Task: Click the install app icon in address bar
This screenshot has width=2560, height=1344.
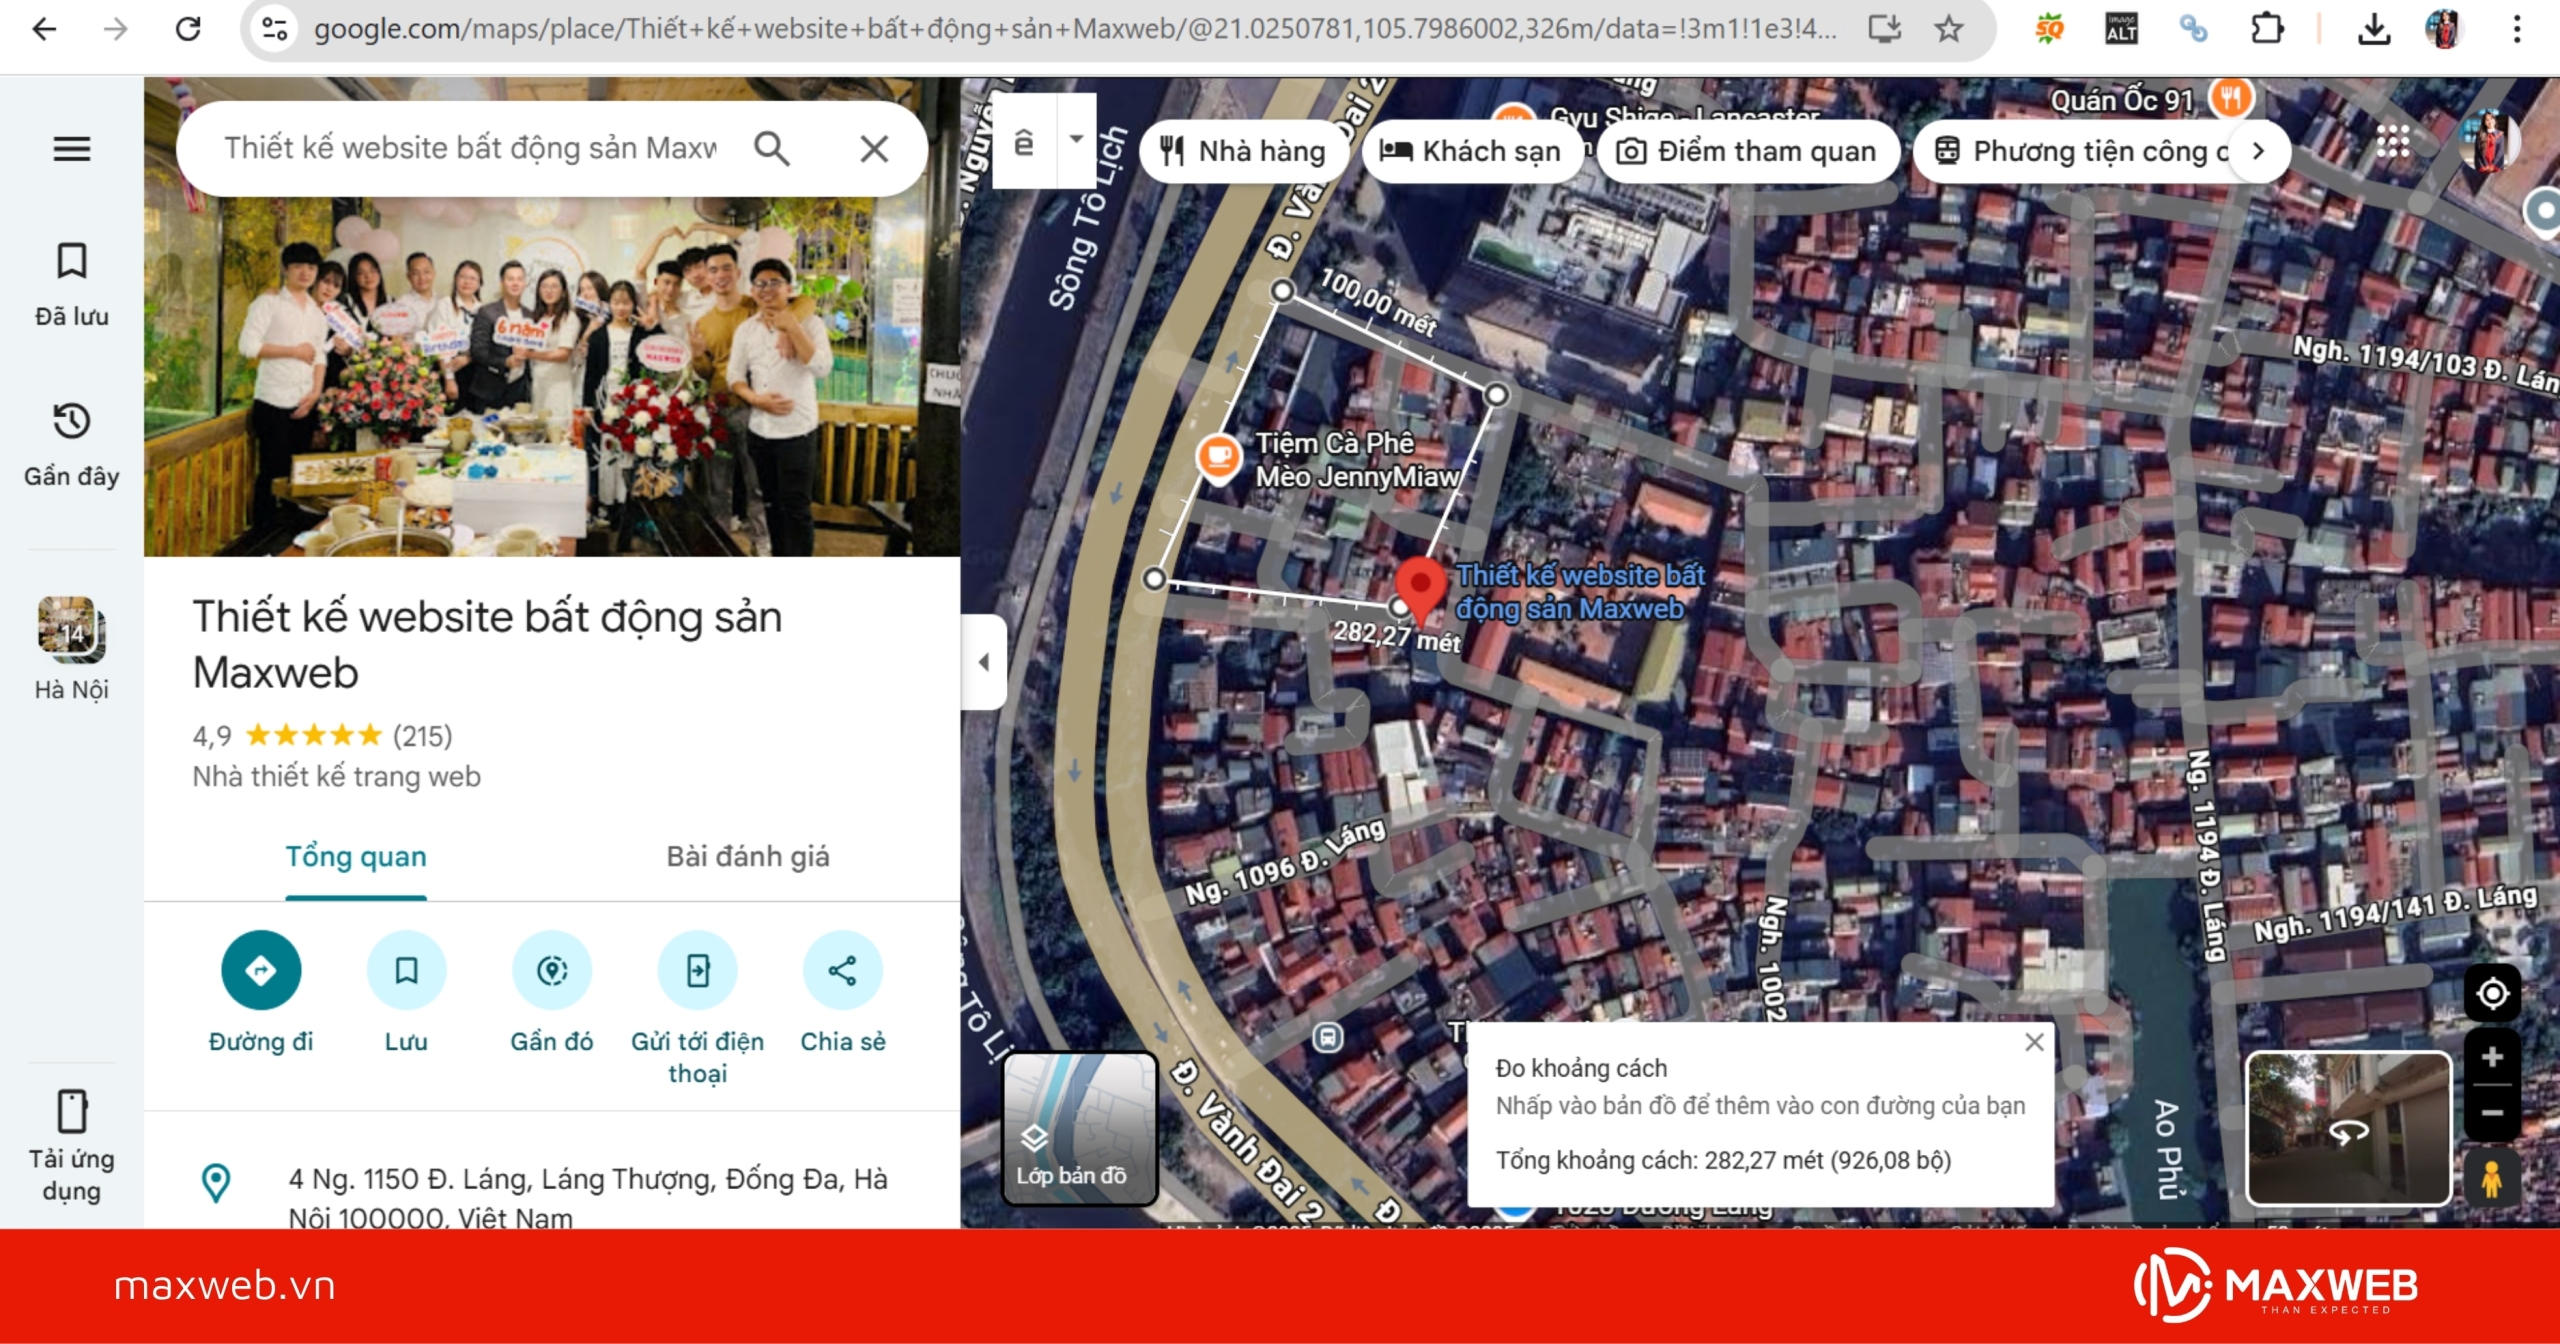Action: [x=1885, y=29]
